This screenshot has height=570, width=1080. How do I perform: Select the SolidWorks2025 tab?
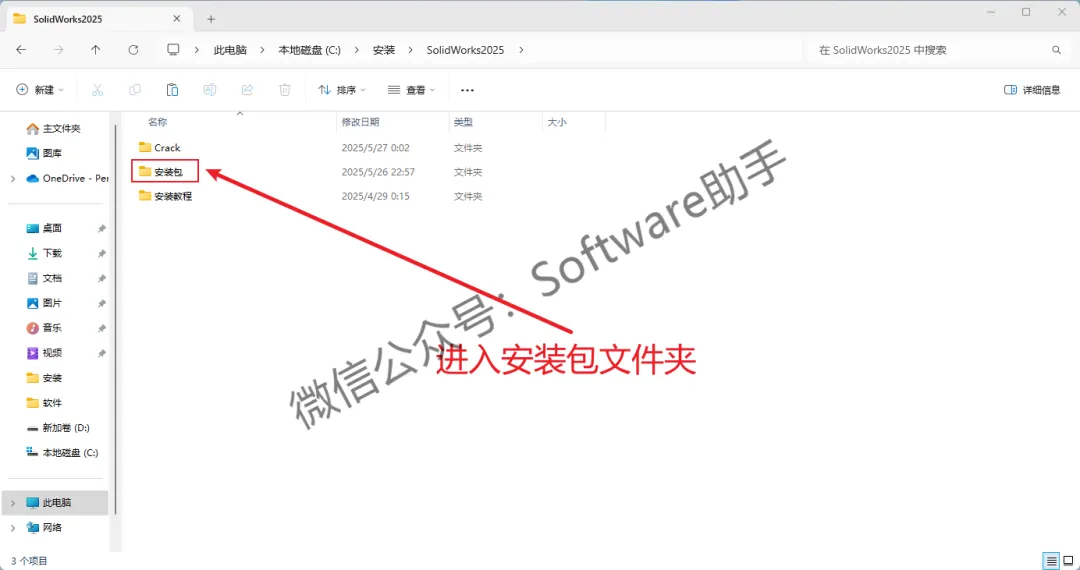pos(97,19)
